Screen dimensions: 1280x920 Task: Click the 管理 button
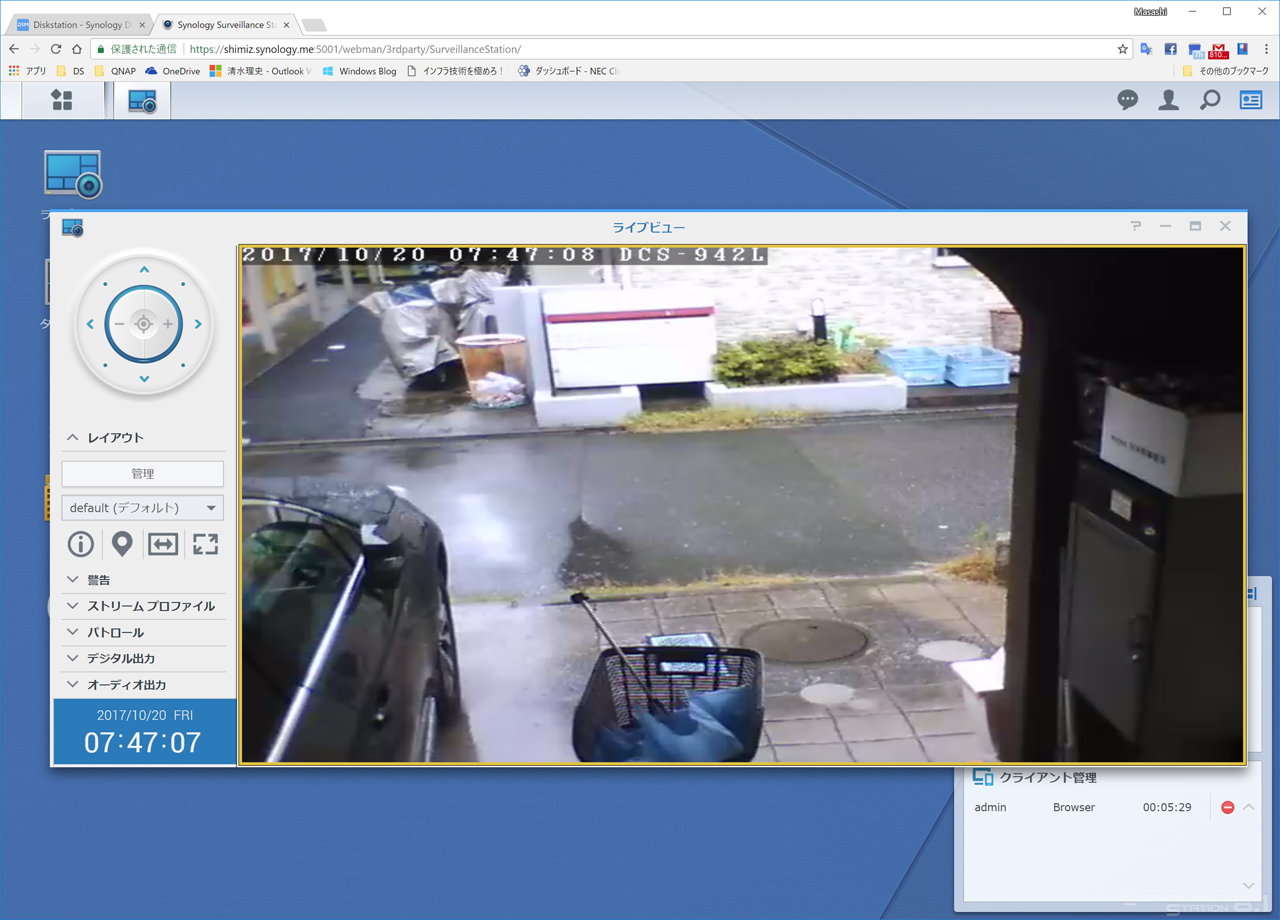click(142, 474)
